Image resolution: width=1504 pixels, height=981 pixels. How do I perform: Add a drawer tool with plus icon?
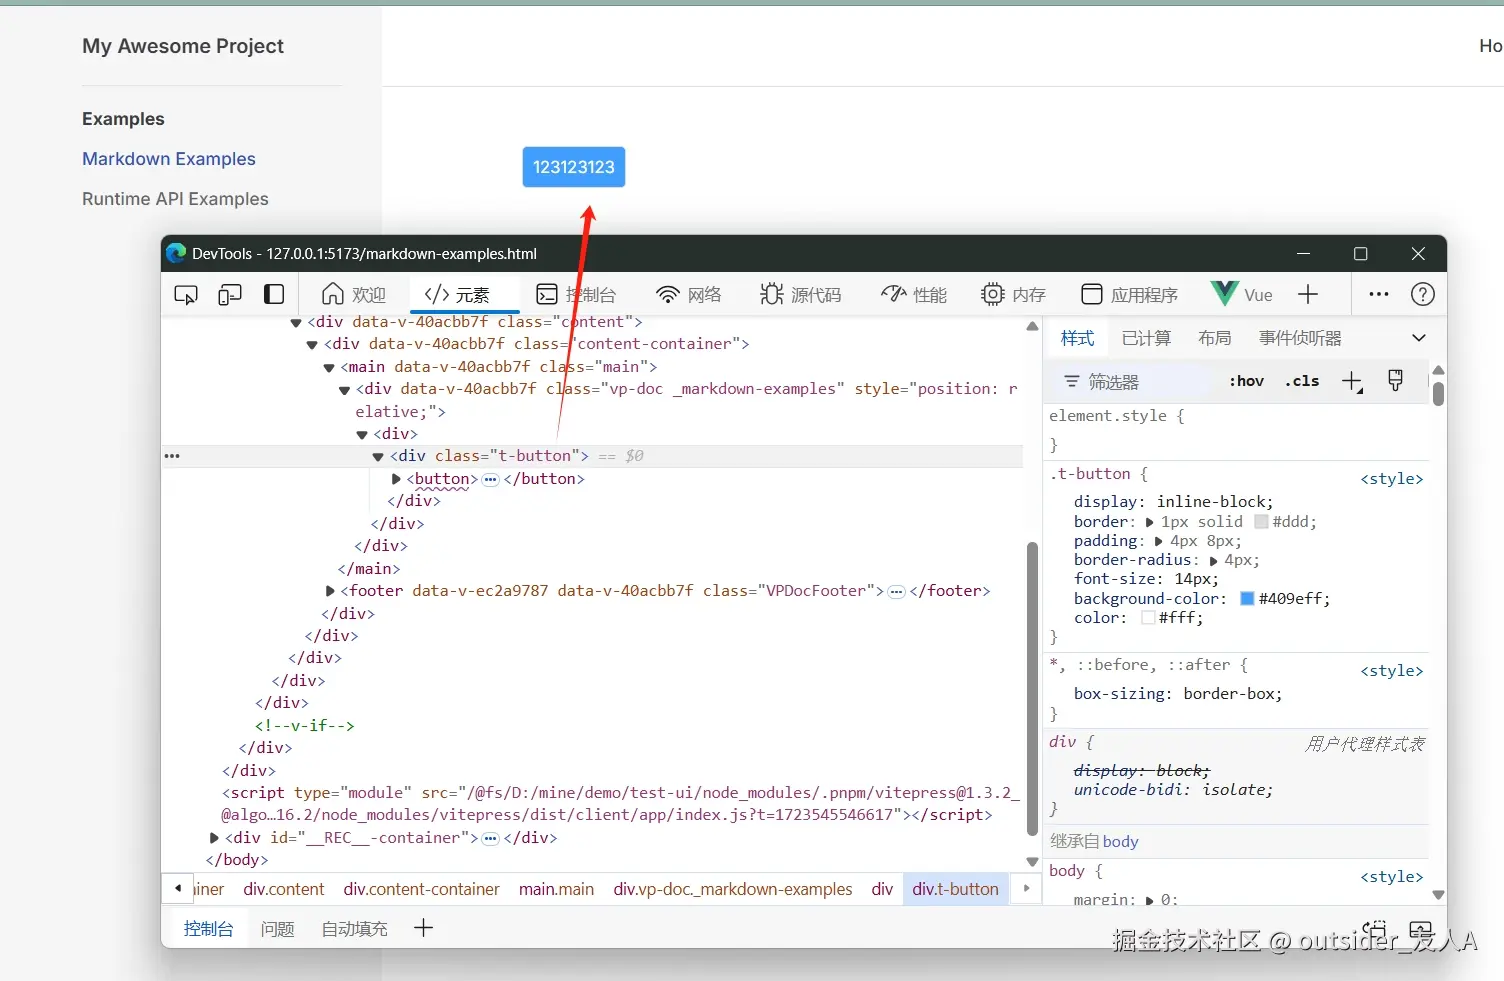click(x=423, y=928)
